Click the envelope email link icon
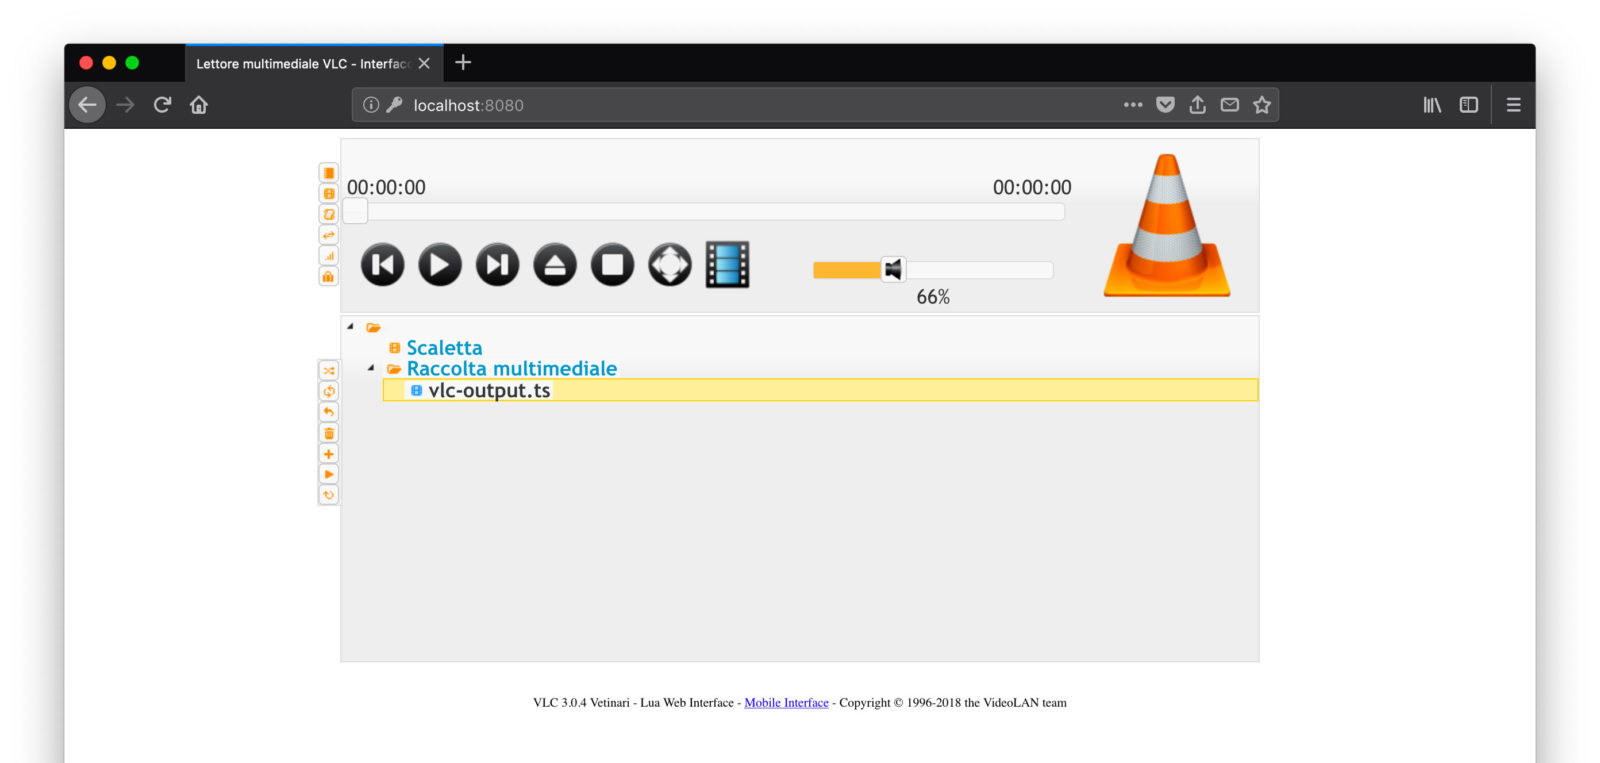This screenshot has width=1600, height=763. point(1230,105)
